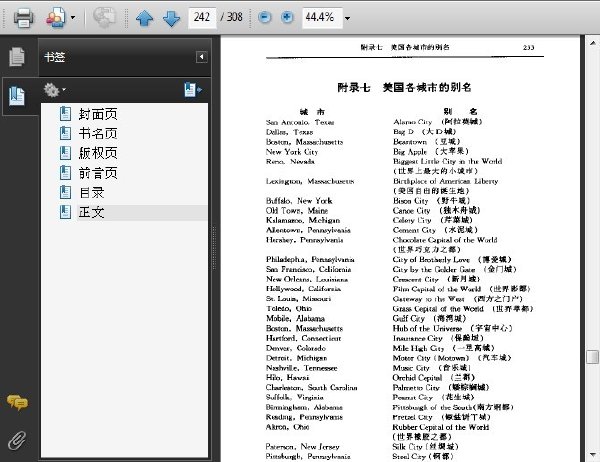Image resolution: width=600 pixels, height=462 pixels.
Task: Click bookmark icon beside 正文
Action: [x=65, y=212]
